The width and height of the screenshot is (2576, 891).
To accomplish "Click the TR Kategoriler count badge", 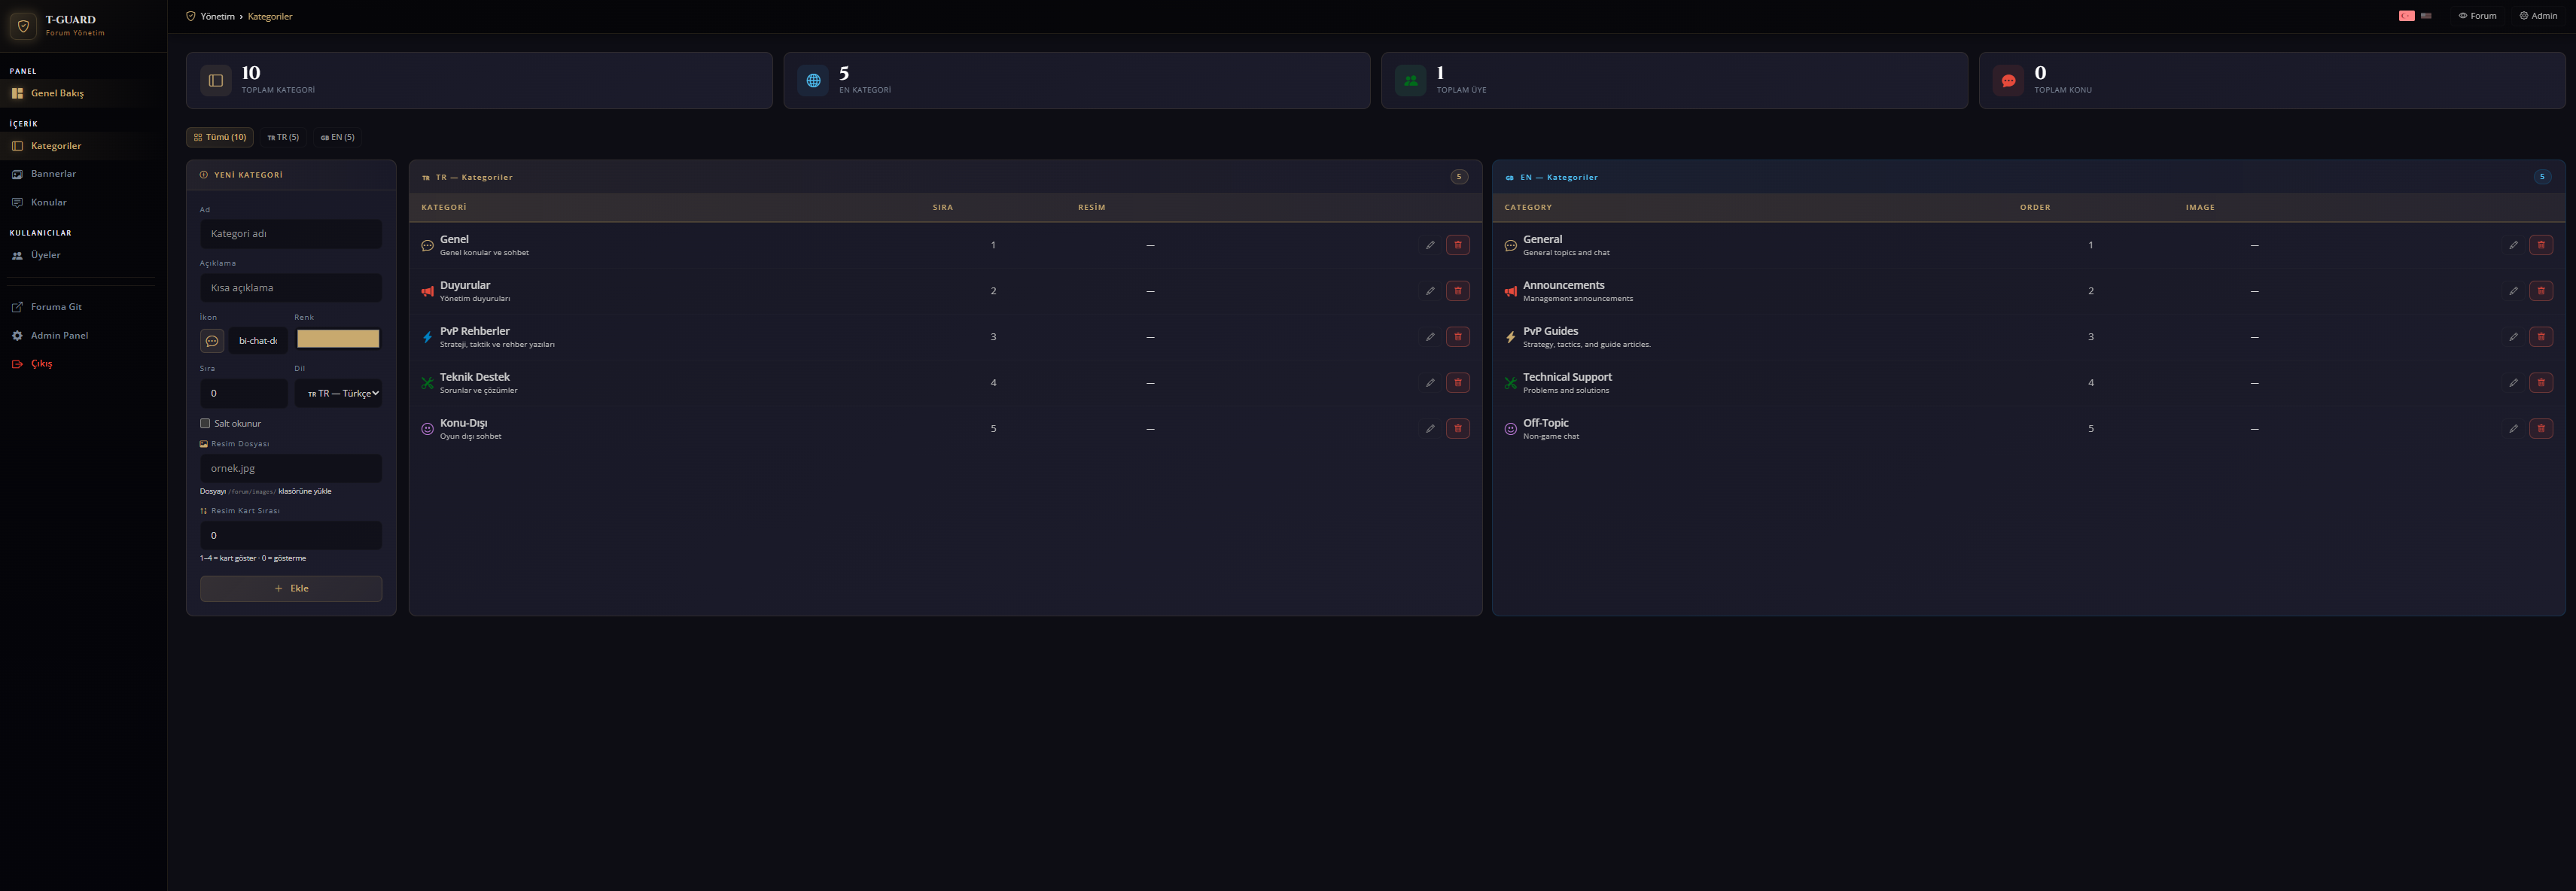I will pos(1459,177).
